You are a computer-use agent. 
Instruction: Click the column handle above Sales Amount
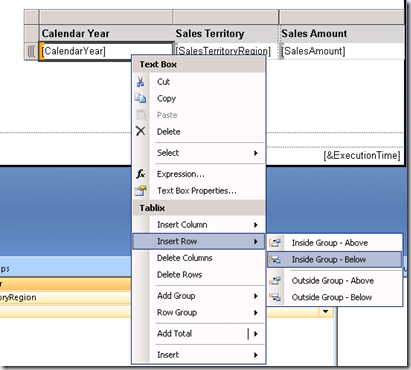[342, 17]
